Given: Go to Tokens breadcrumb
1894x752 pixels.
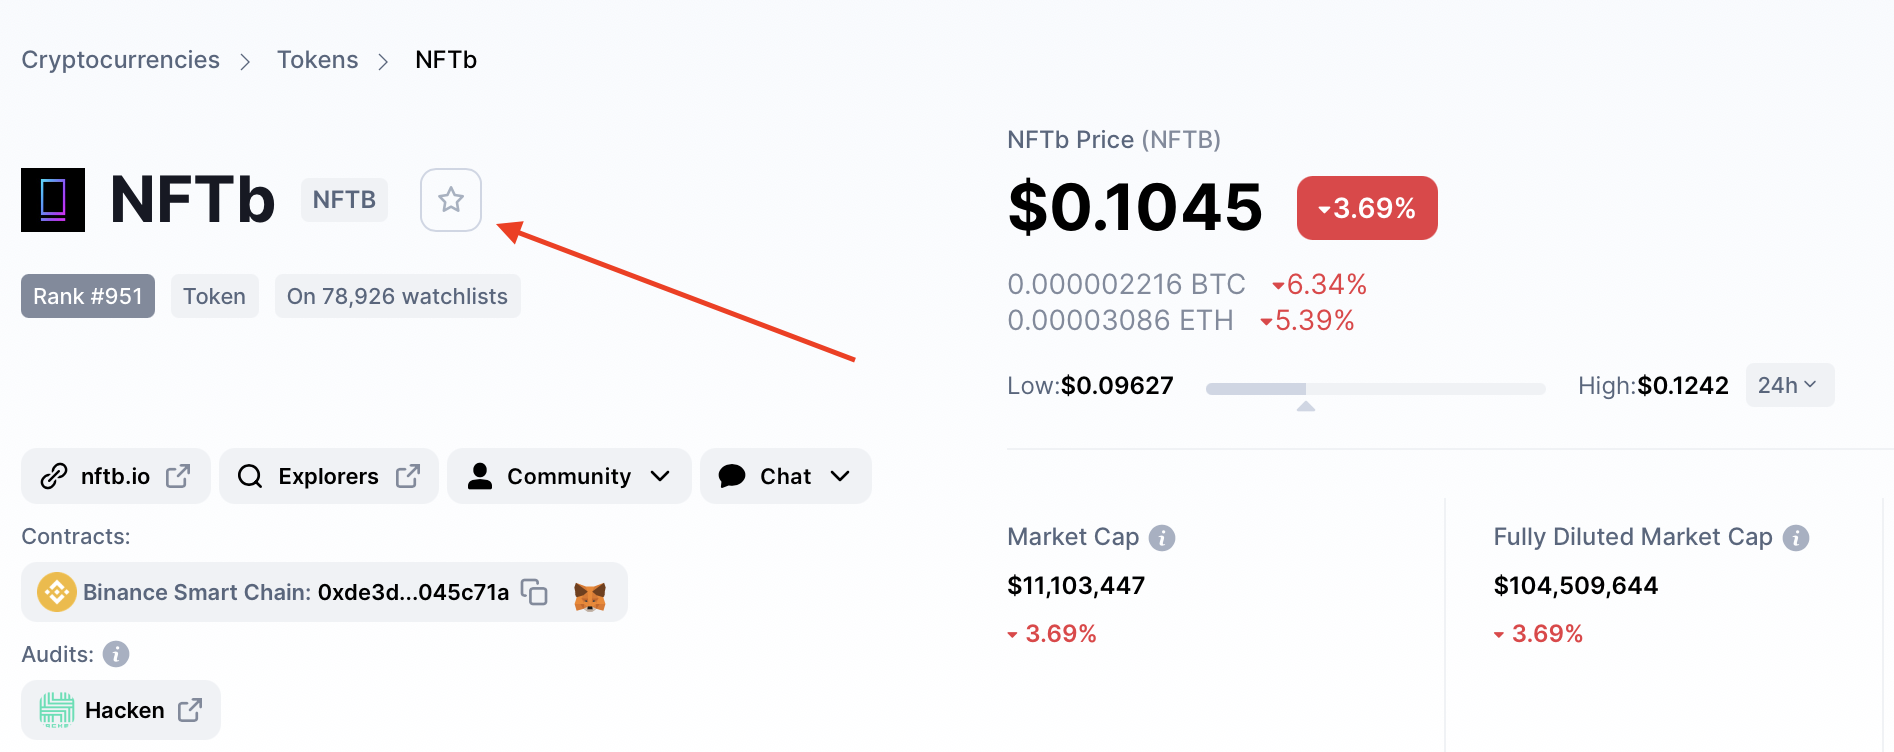Looking at the screenshot, I should (317, 60).
